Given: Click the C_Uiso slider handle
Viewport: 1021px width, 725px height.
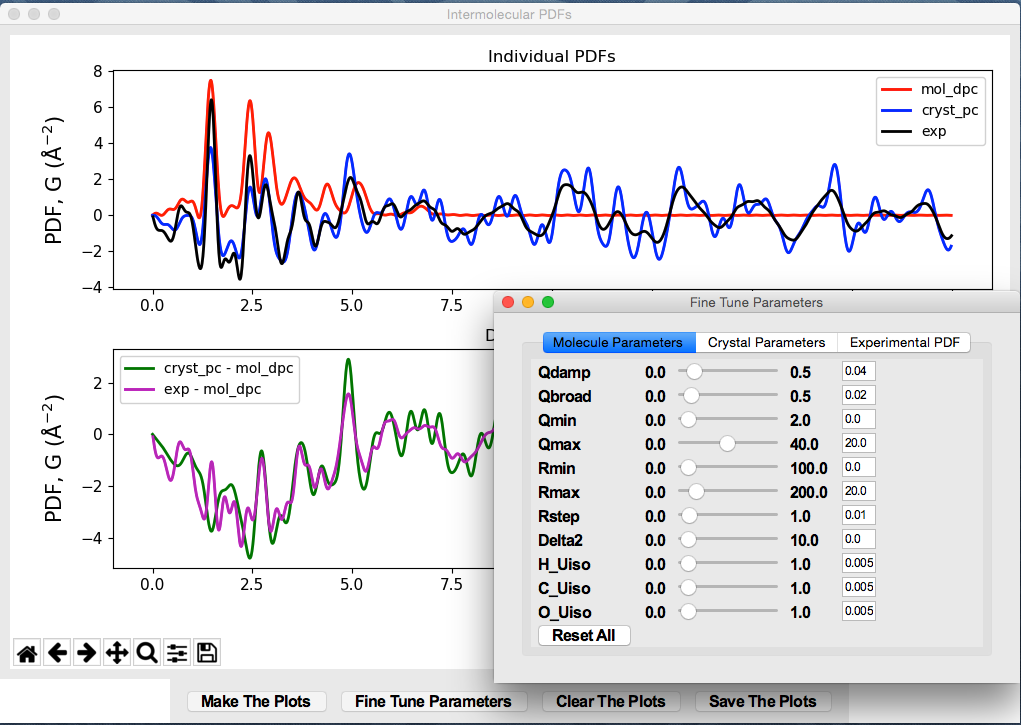Looking at the screenshot, I should [688, 588].
